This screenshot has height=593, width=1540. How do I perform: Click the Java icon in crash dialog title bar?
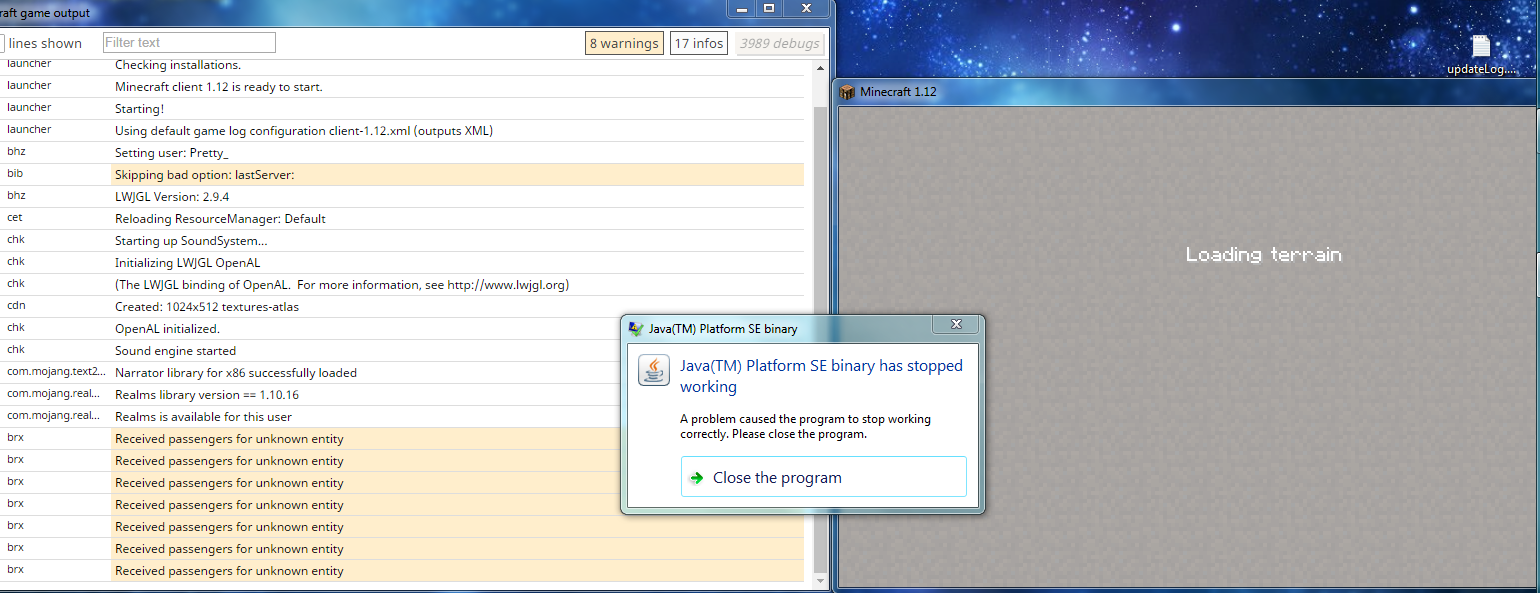tap(636, 328)
